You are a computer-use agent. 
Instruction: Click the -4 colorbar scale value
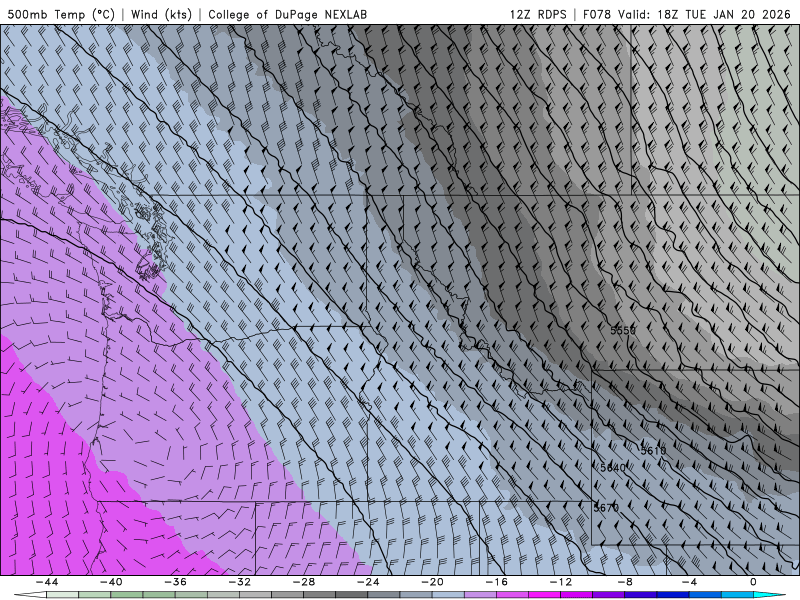[x=689, y=582]
